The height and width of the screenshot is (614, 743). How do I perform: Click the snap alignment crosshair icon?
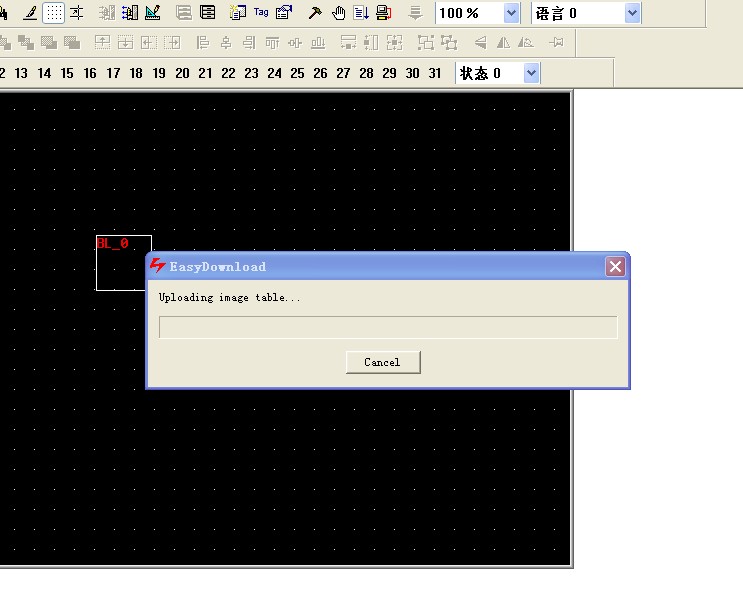coord(77,13)
